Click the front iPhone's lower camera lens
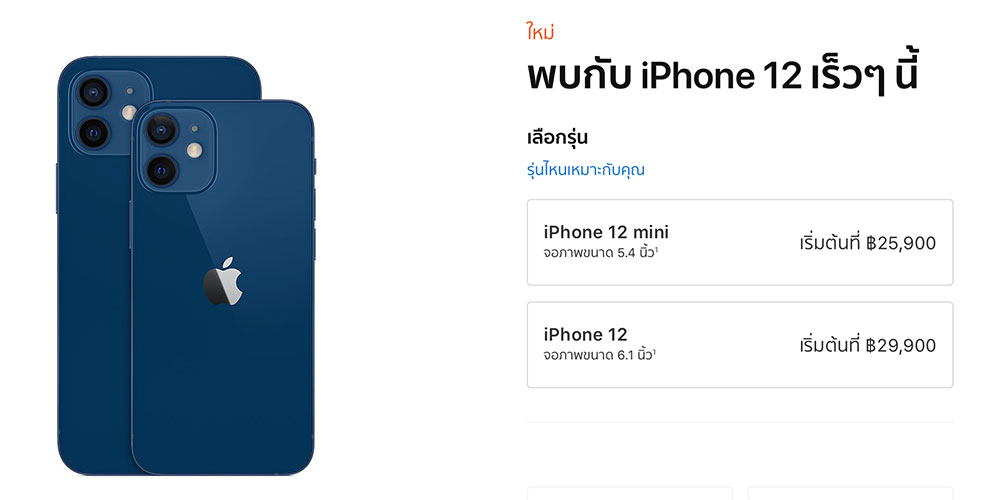 coord(161,170)
